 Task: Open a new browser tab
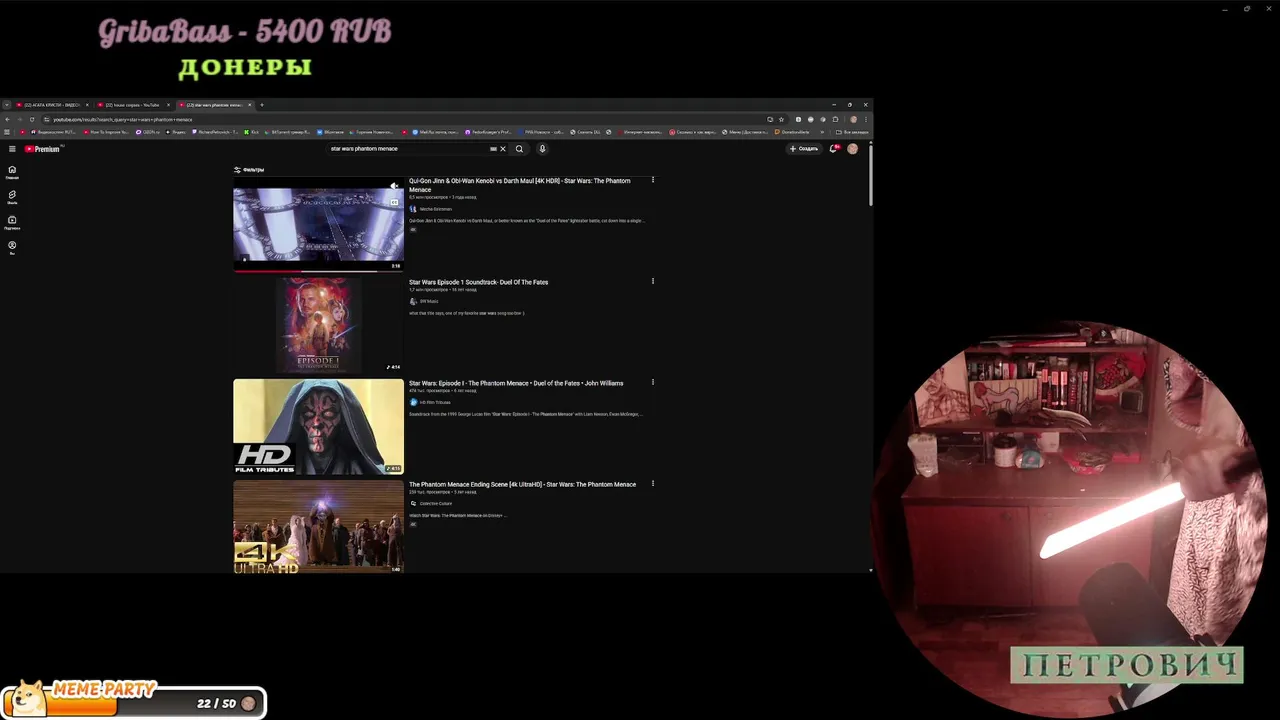pos(262,105)
